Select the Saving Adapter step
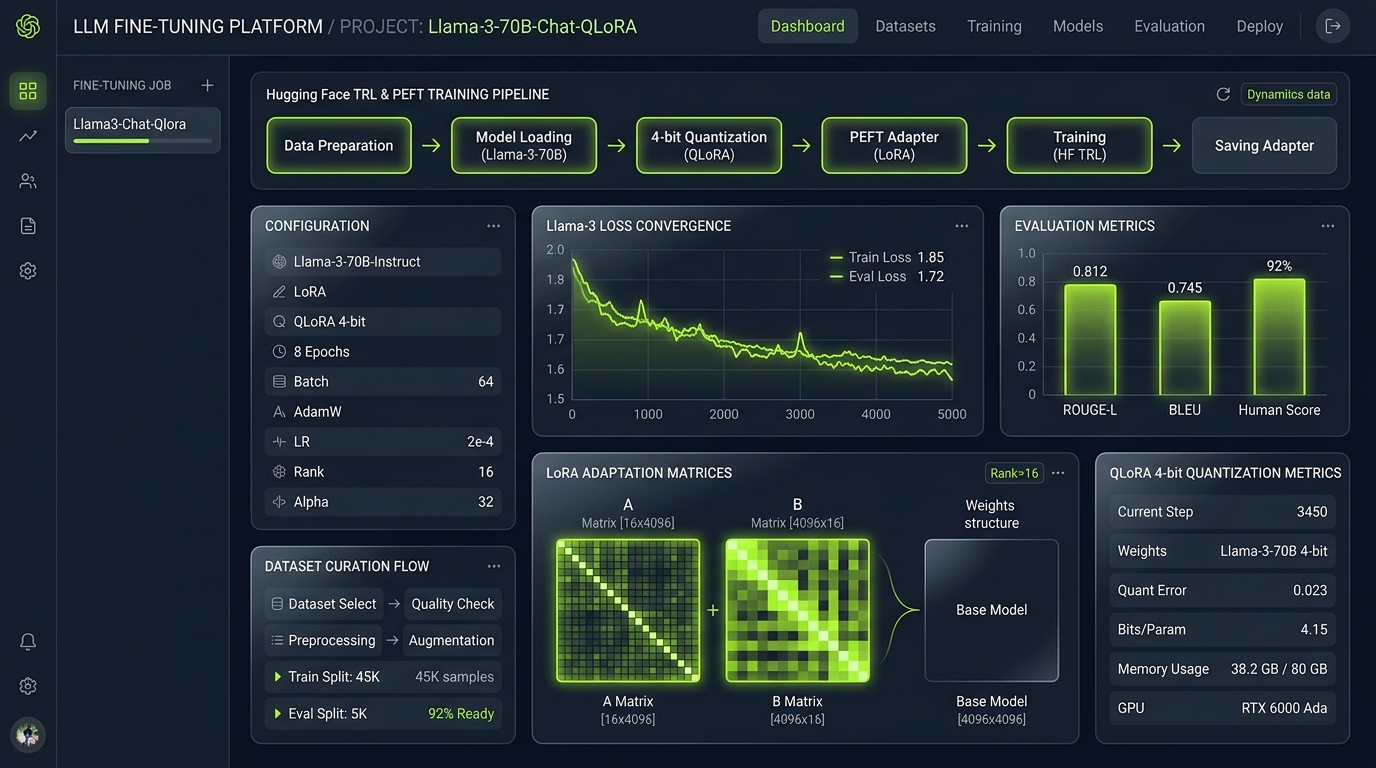The height and width of the screenshot is (768, 1376). [1264, 145]
